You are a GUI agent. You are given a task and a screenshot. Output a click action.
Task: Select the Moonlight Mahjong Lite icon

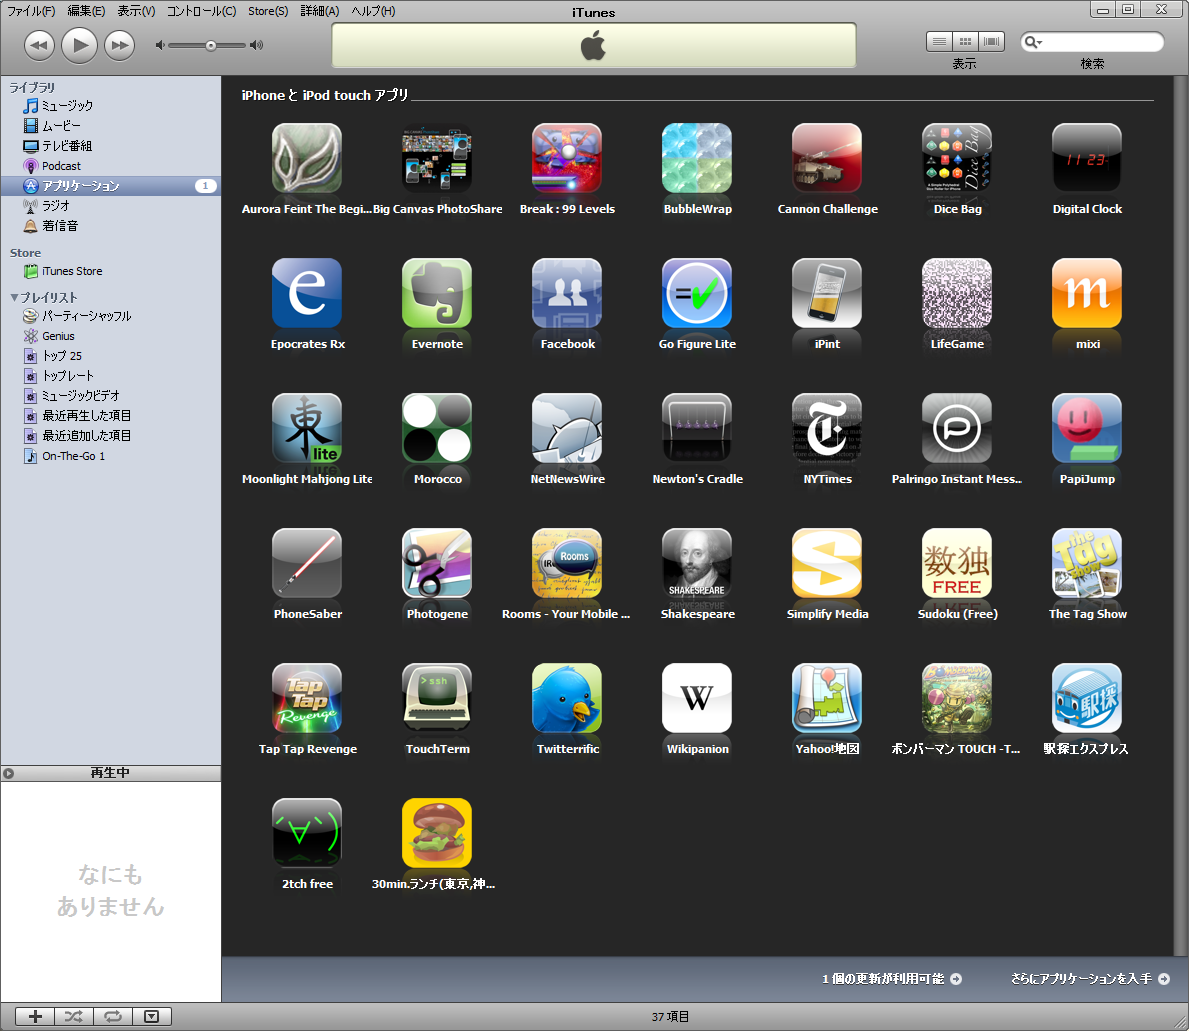307,428
